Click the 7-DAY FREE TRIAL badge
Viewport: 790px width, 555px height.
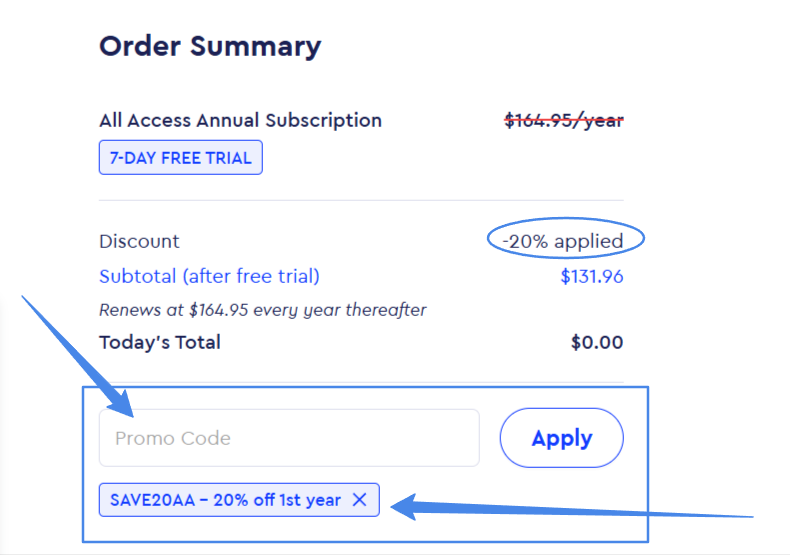click(181, 158)
